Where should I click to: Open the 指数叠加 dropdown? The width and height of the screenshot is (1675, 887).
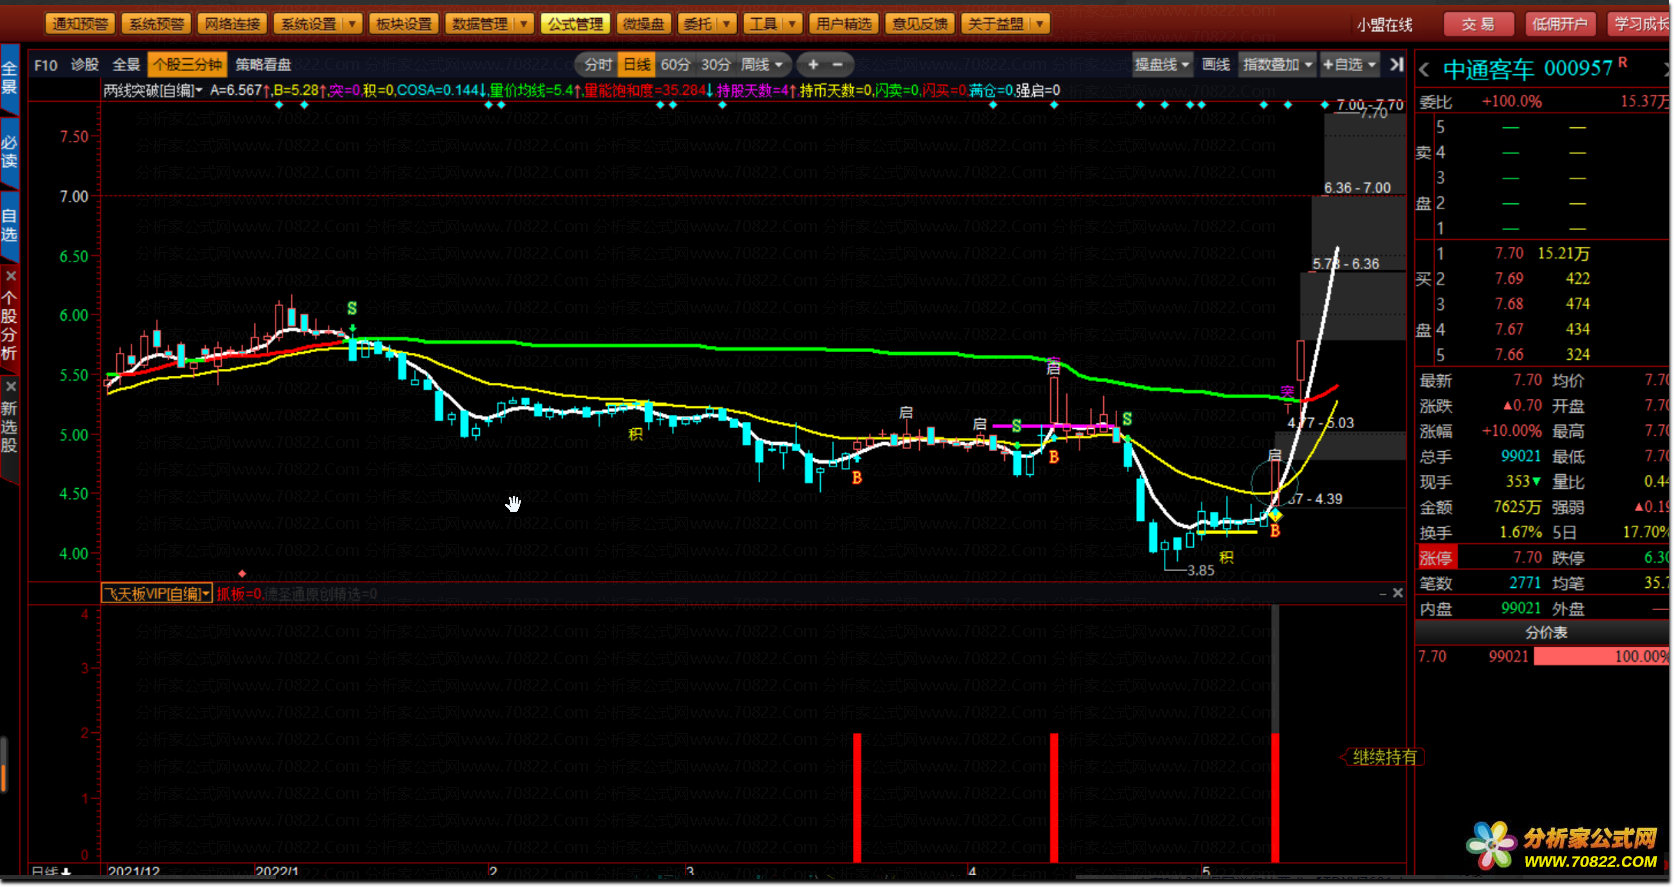[x=1277, y=65]
